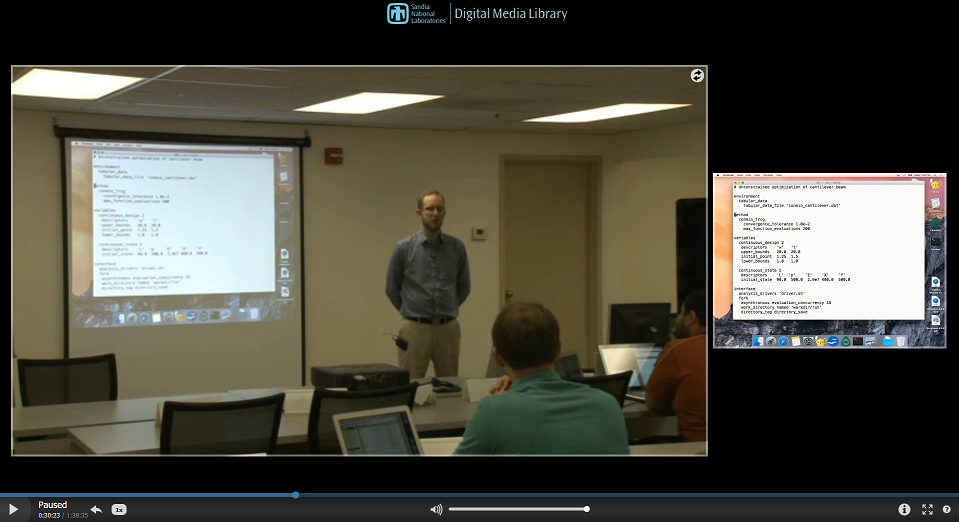Click the elapsed time 0:30:23
Screen dimensions: 959x522
pyautogui.click(x=49, y=515)
